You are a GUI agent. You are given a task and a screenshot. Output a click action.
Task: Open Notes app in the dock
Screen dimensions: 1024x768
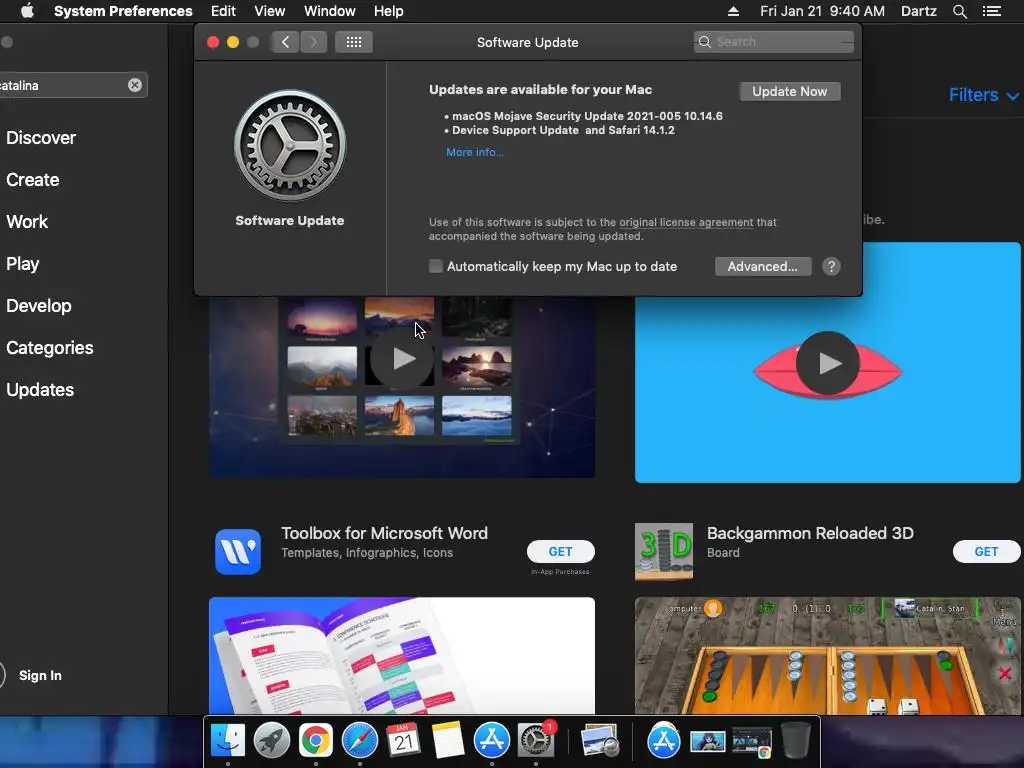point(447,741)
